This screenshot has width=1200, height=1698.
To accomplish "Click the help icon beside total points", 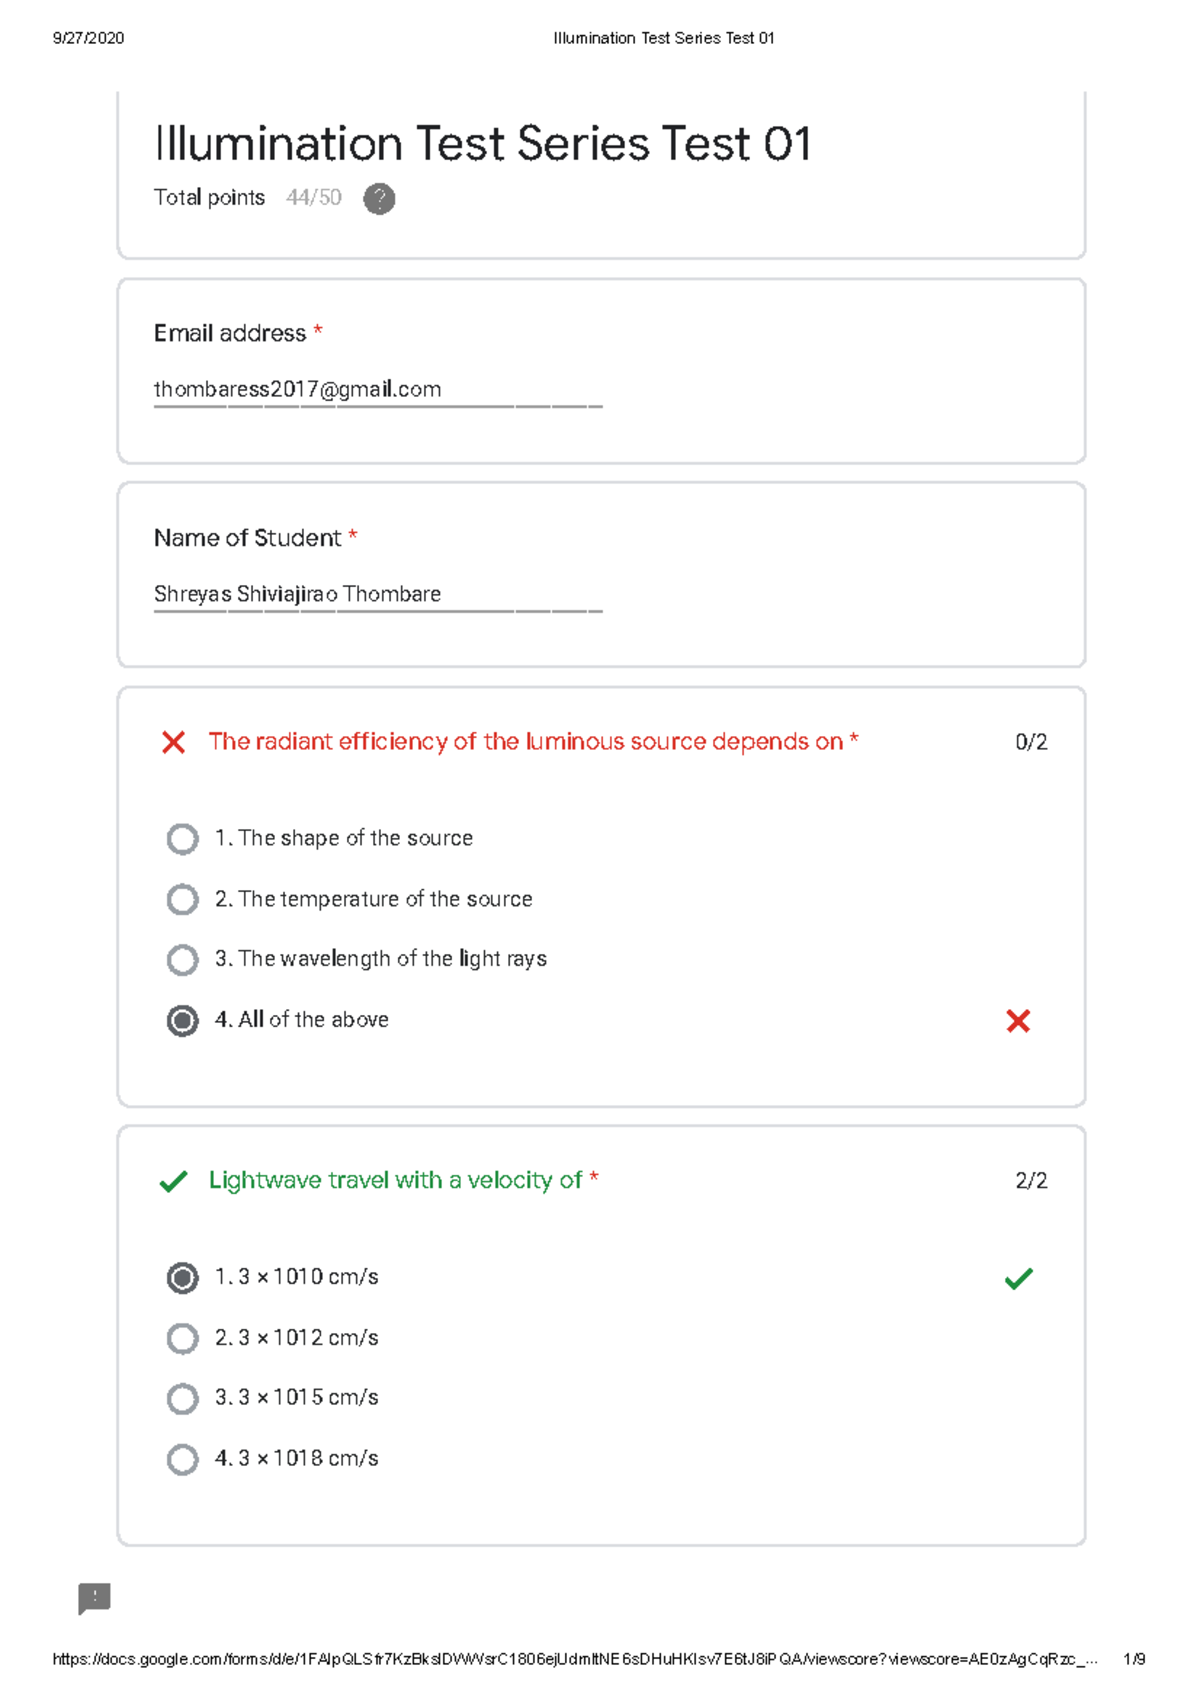I will [x=379, y=199].
